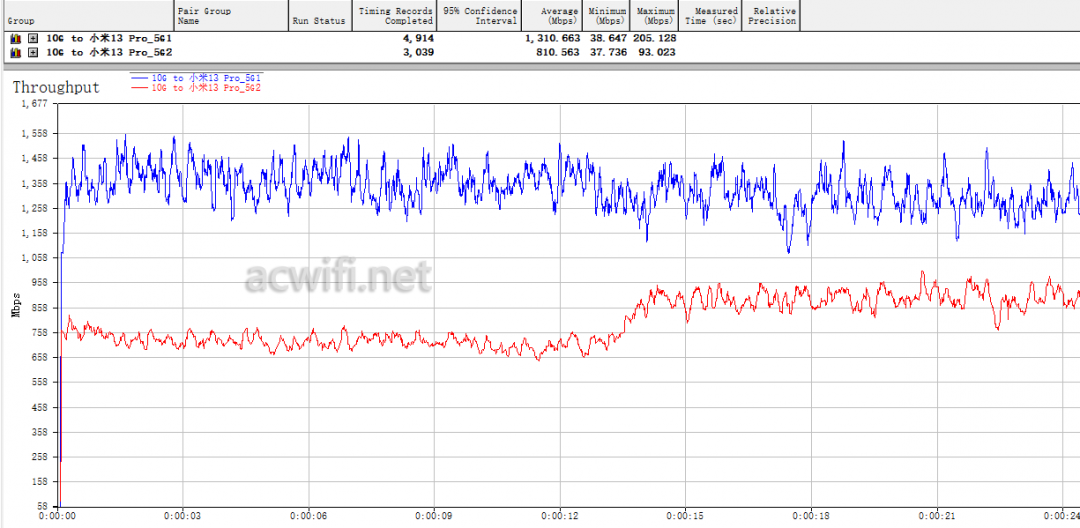Click the Measured Time (sec) header
1080x528 pixels.
coord(710,16)
